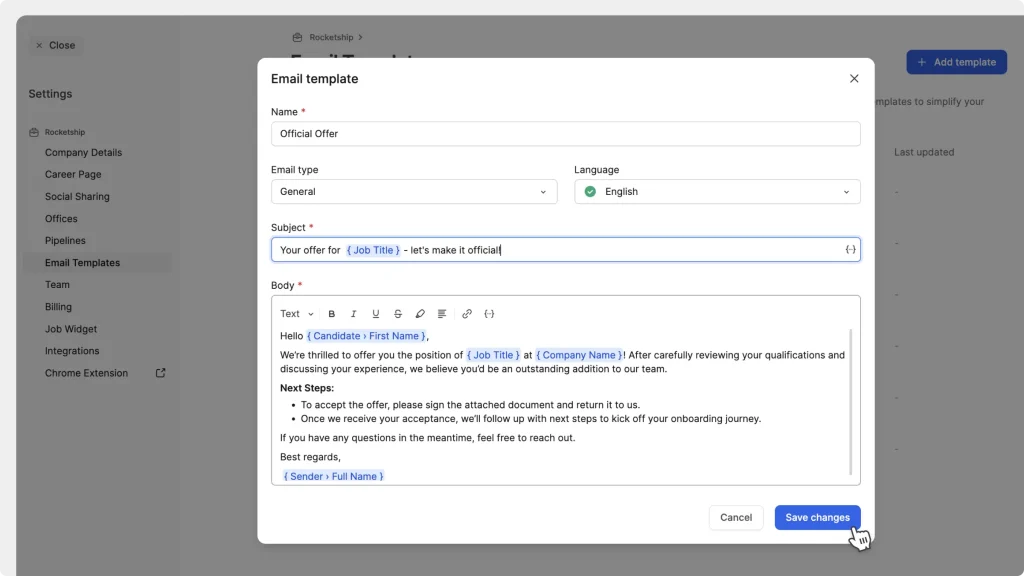Click into the template Name field
This screenshot has width=1024, height=576.
(x=565, y=133)
